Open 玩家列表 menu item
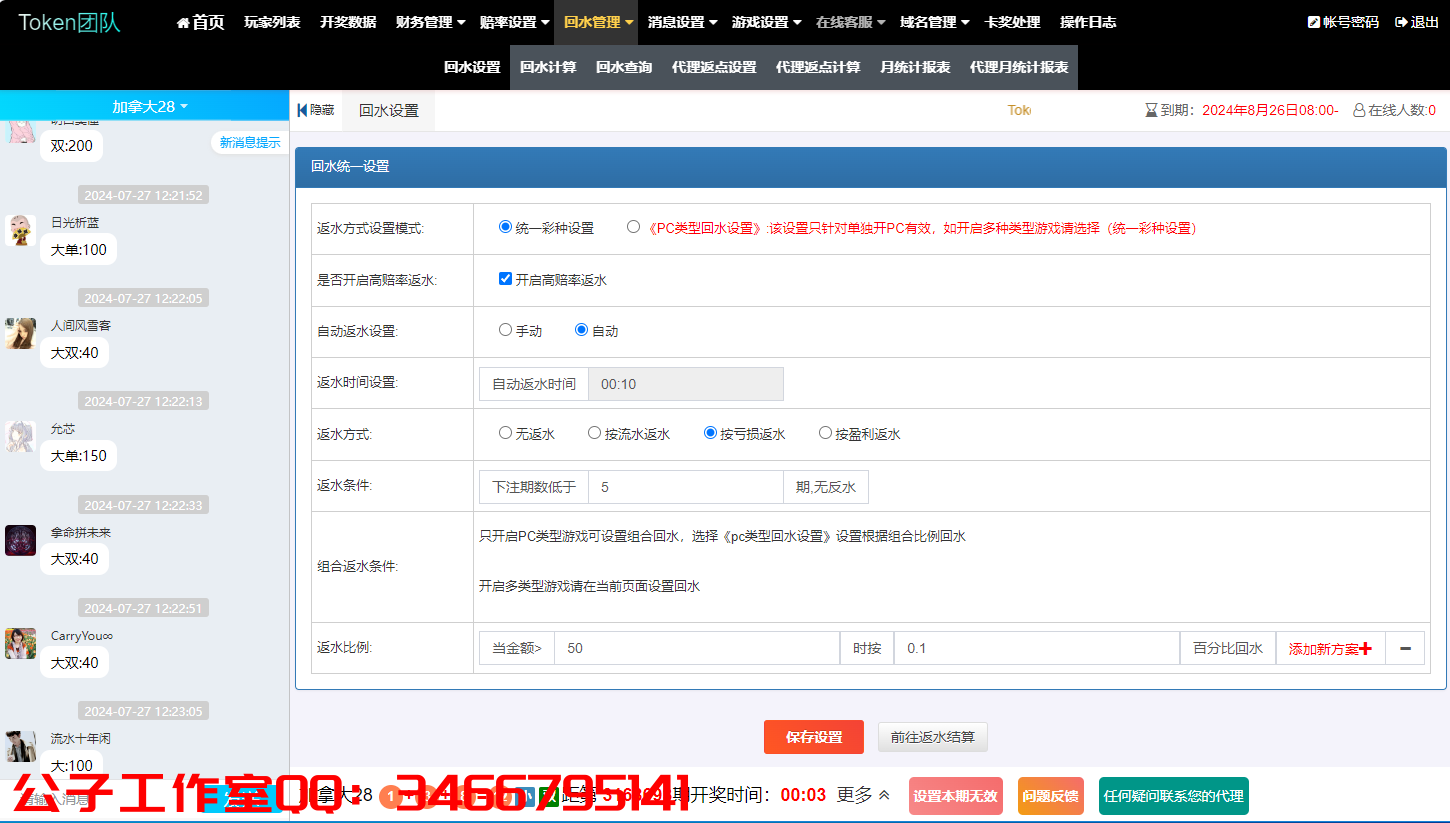The width and height of the screenshot is (1450, 823). tap(272, 22)
